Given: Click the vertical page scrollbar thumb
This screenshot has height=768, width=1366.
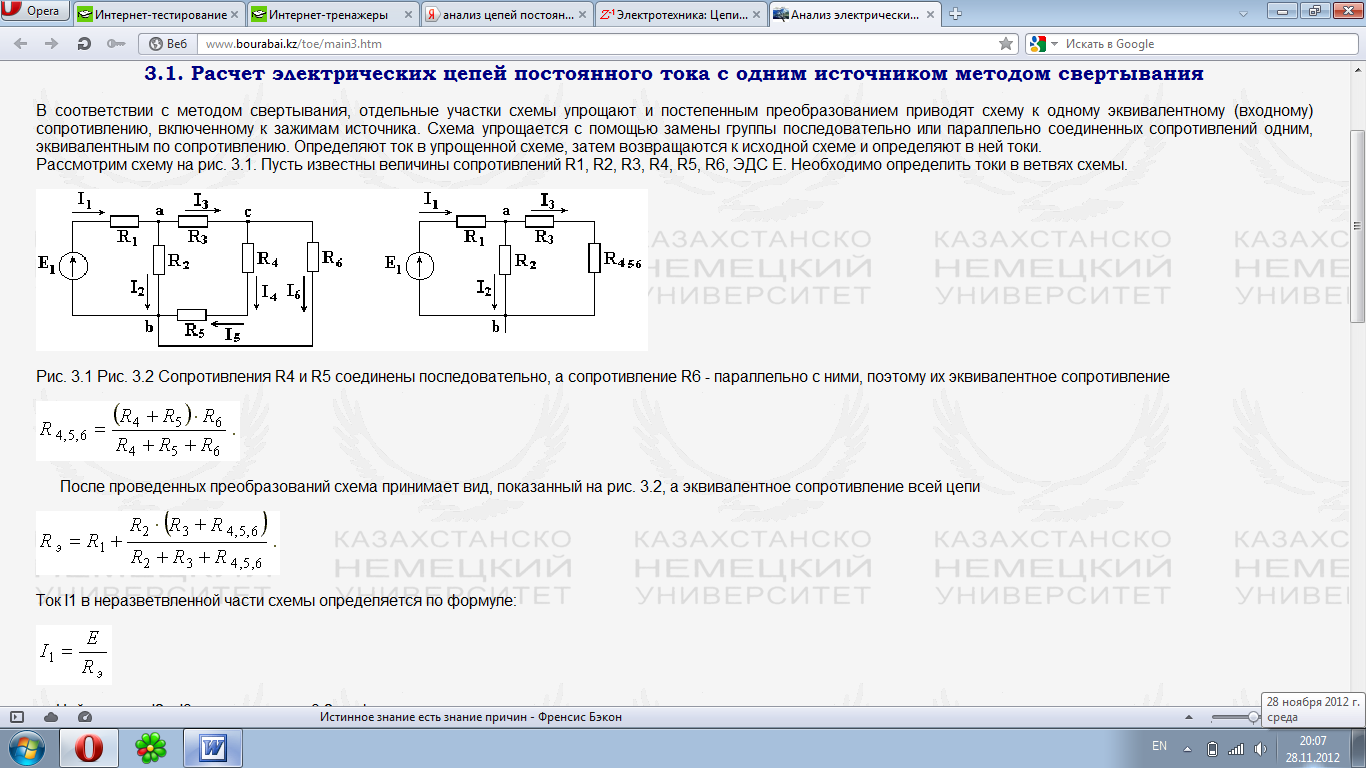Looking at the screenshot, I should [x=1357, y=225].
